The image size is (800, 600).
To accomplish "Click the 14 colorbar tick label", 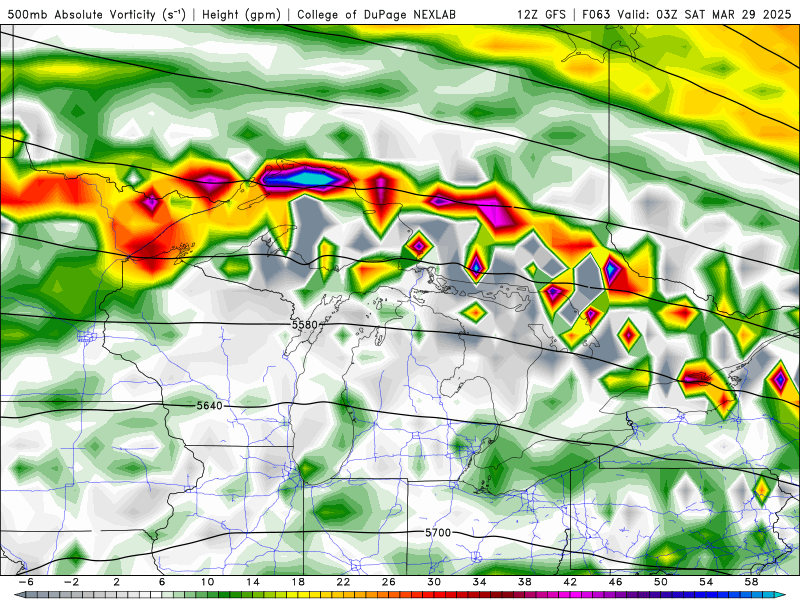I will click(x=253, y=582).
